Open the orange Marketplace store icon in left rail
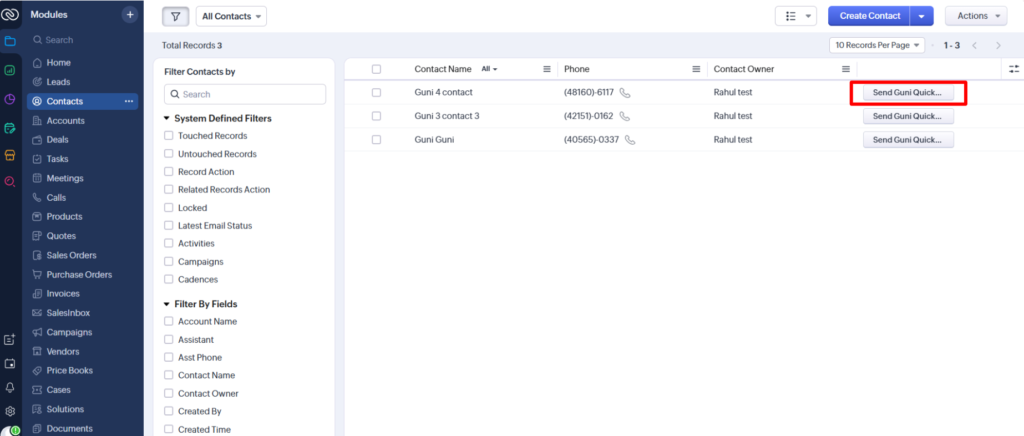The image size is (1024, 436). (10, 155)
